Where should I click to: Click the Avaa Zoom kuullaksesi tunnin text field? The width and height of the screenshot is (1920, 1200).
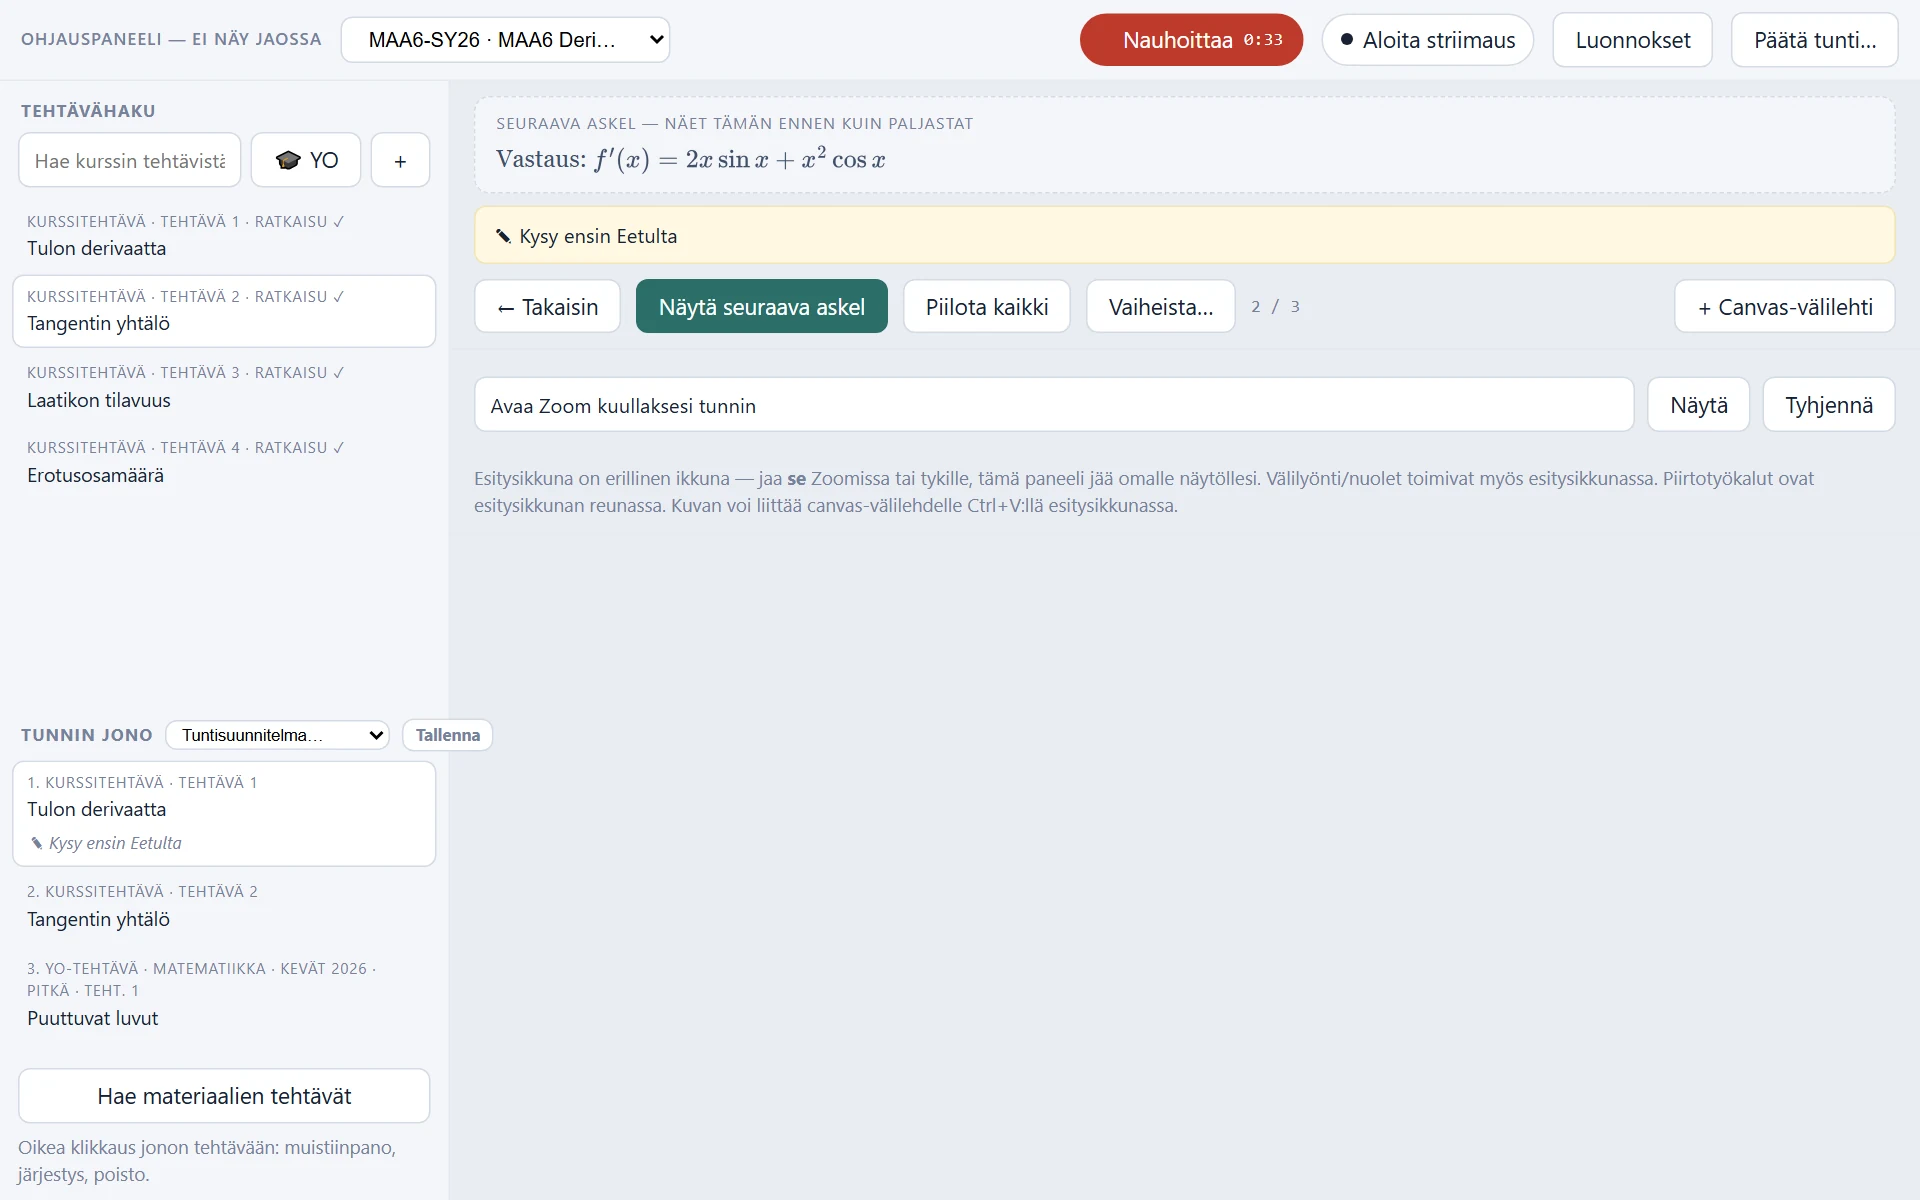(1054, 405)
